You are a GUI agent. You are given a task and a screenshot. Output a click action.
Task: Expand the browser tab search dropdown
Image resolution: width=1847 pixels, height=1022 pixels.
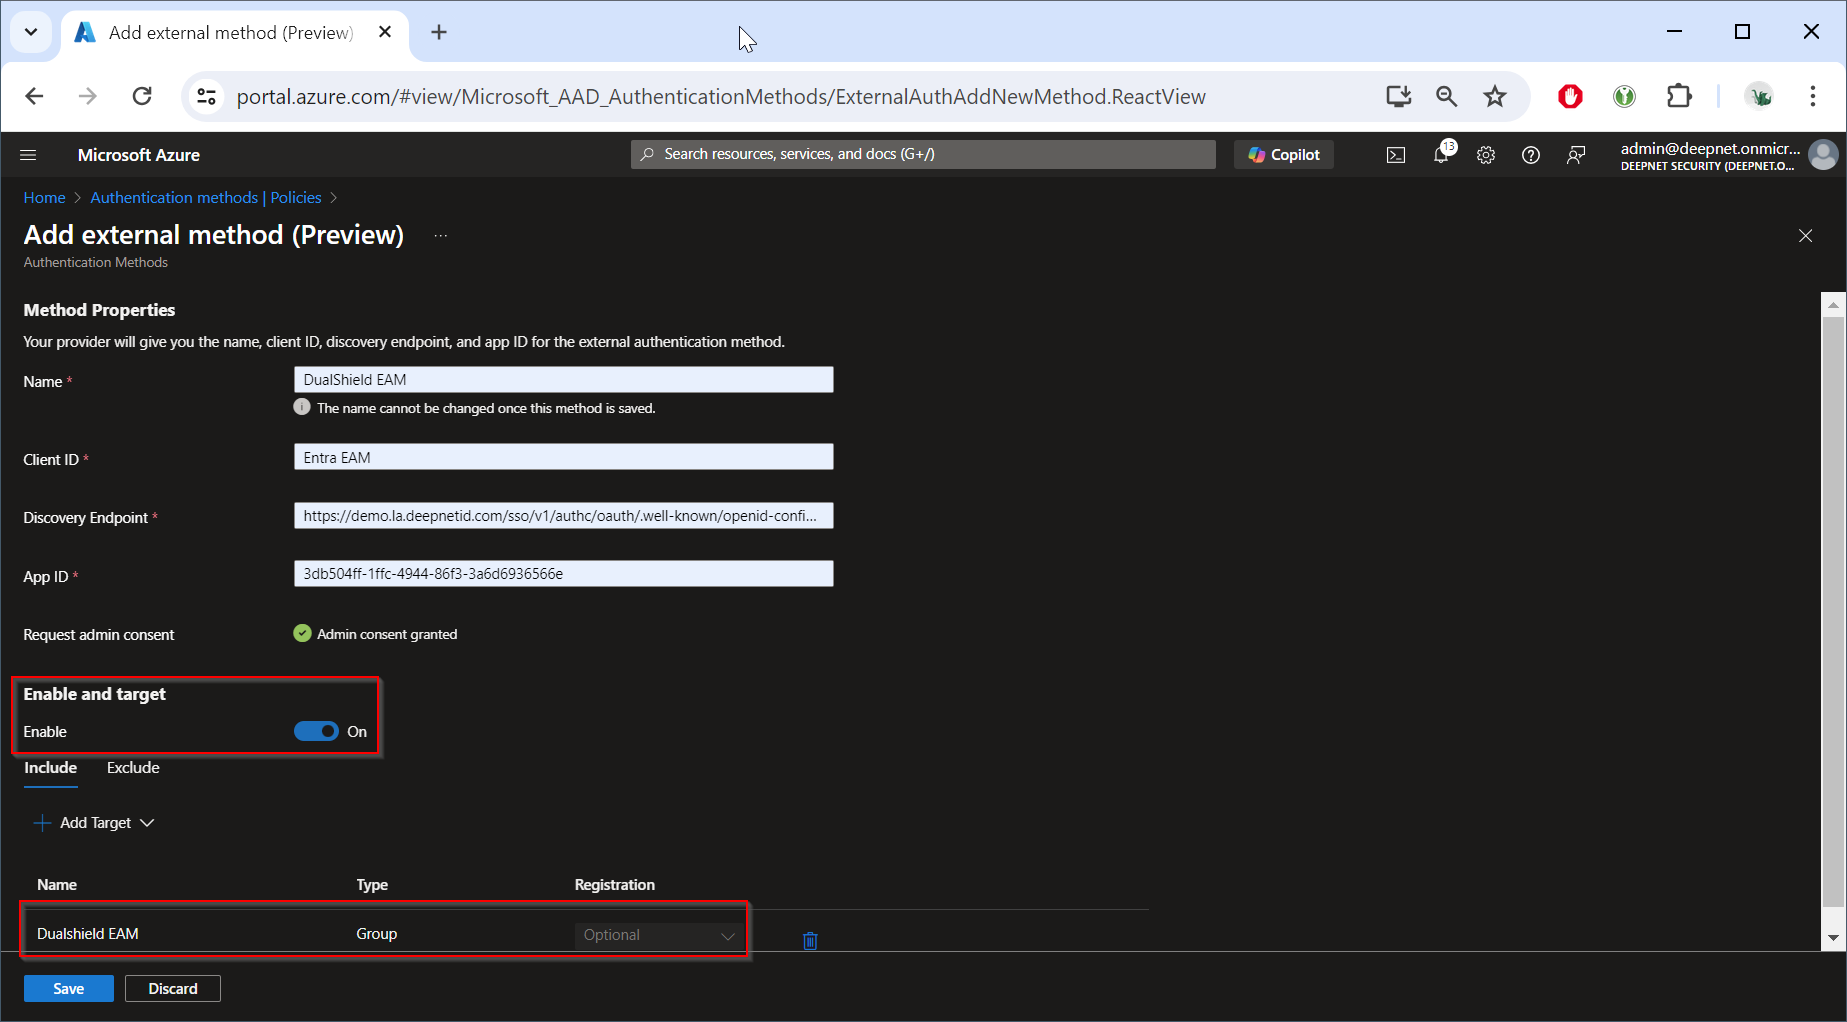pyautogui.click(x=31, y=32)
